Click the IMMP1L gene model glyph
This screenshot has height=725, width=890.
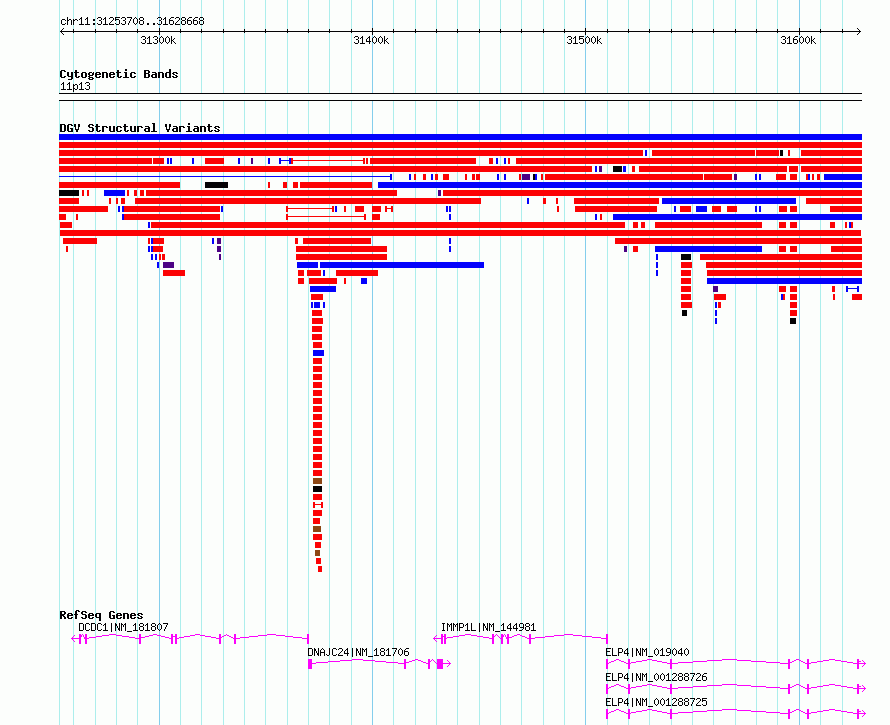(x=520, y=639)
